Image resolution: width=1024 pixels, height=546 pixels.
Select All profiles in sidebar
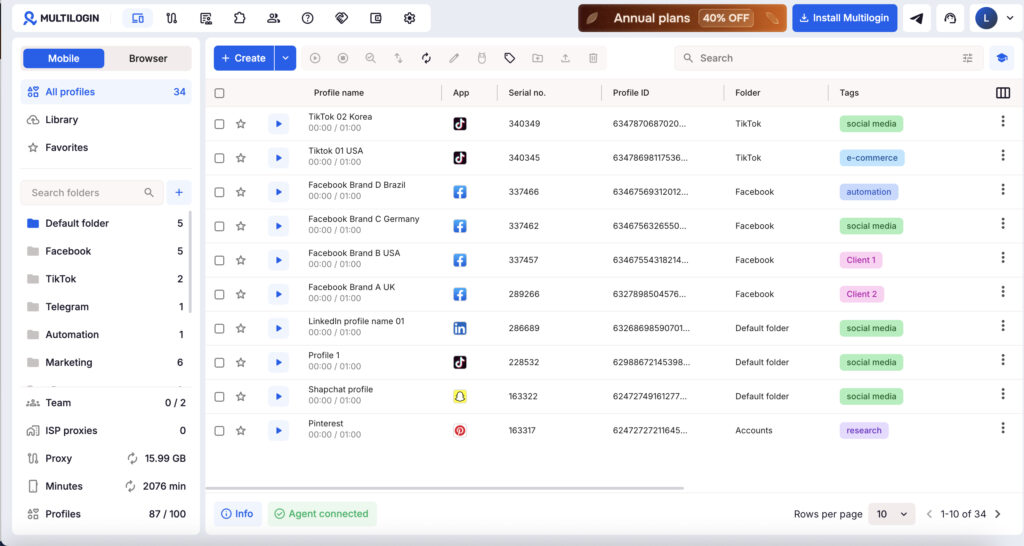106,92
